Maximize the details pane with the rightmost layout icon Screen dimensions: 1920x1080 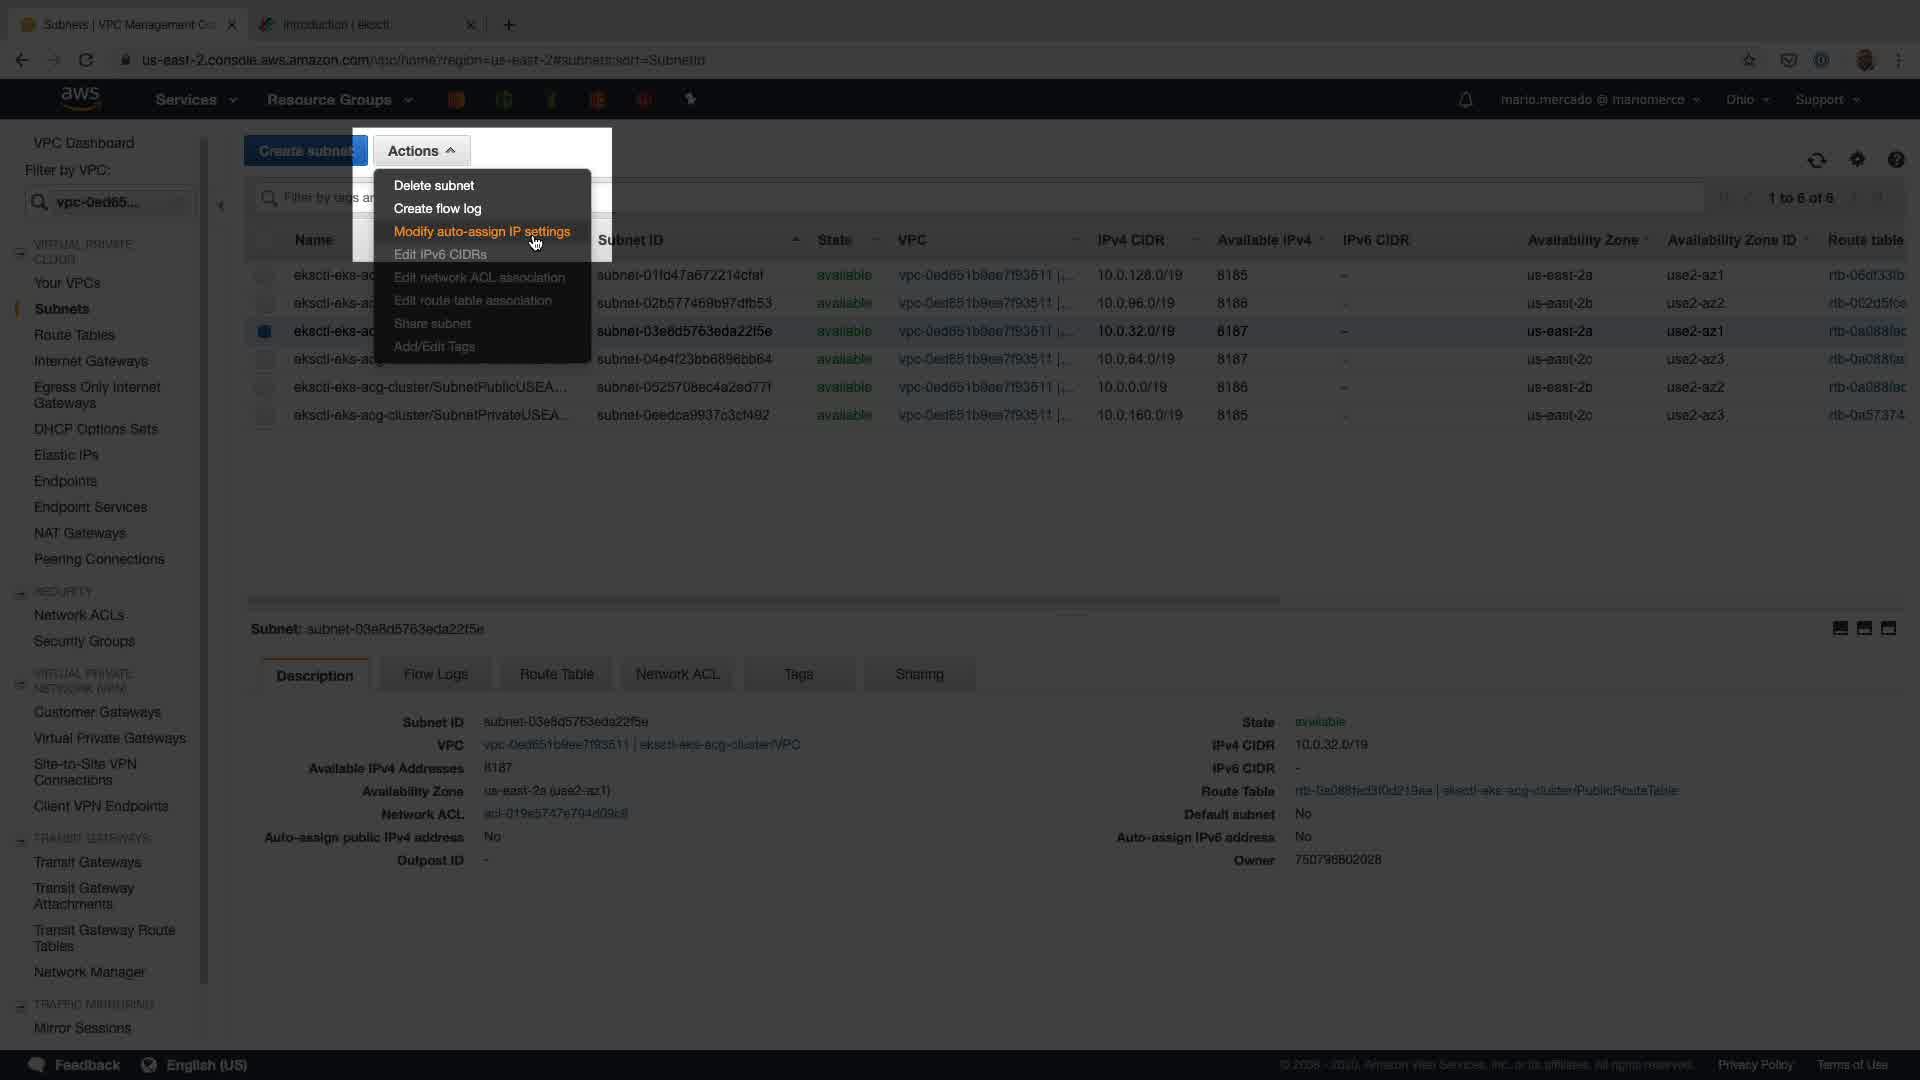[x=1888, y=628]
